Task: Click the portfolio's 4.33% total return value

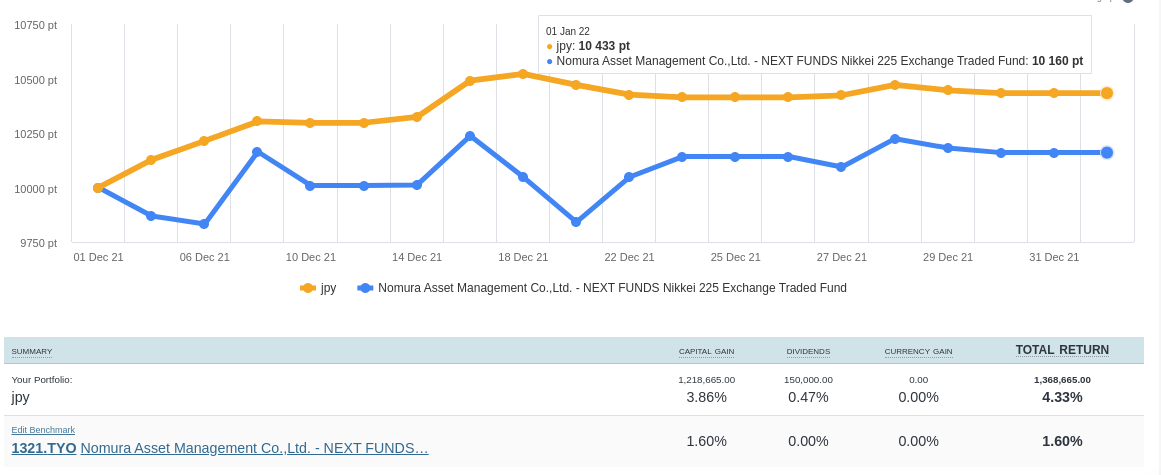Action: pyautogui.click(x=1062, y=397)
